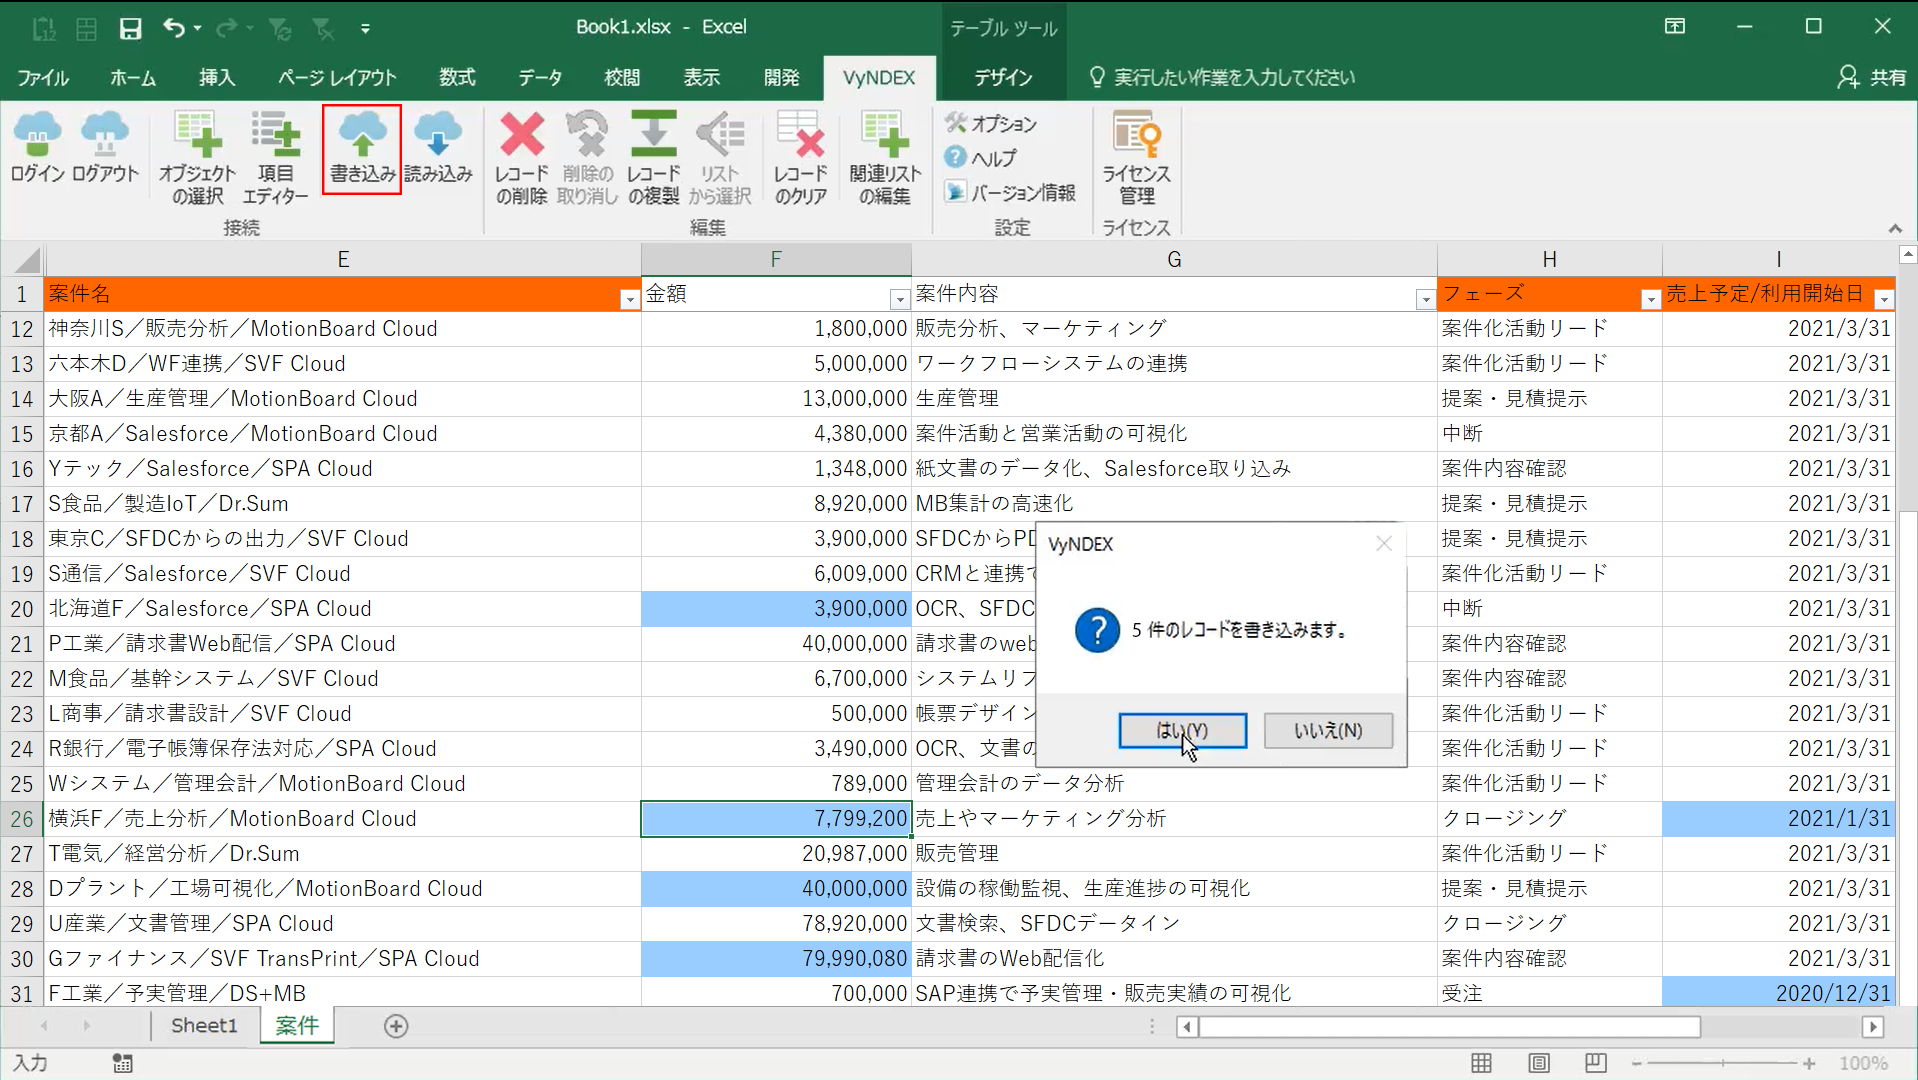Click いいえ(N) button in dialog
The height and width of the screenshot is (1080, 1918).
click(1328, 730)
